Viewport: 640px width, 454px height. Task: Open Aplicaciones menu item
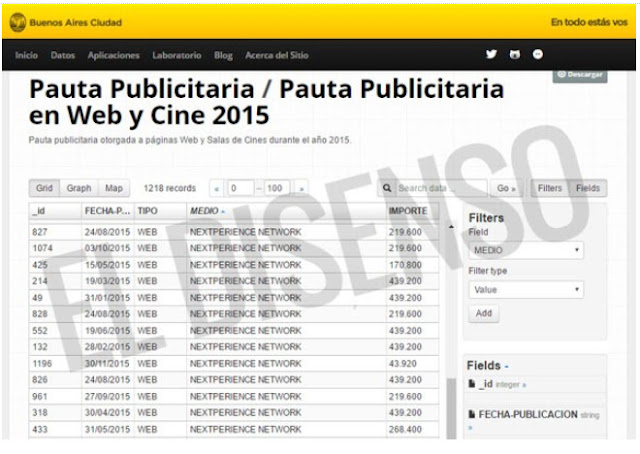[x=113, y=55]
